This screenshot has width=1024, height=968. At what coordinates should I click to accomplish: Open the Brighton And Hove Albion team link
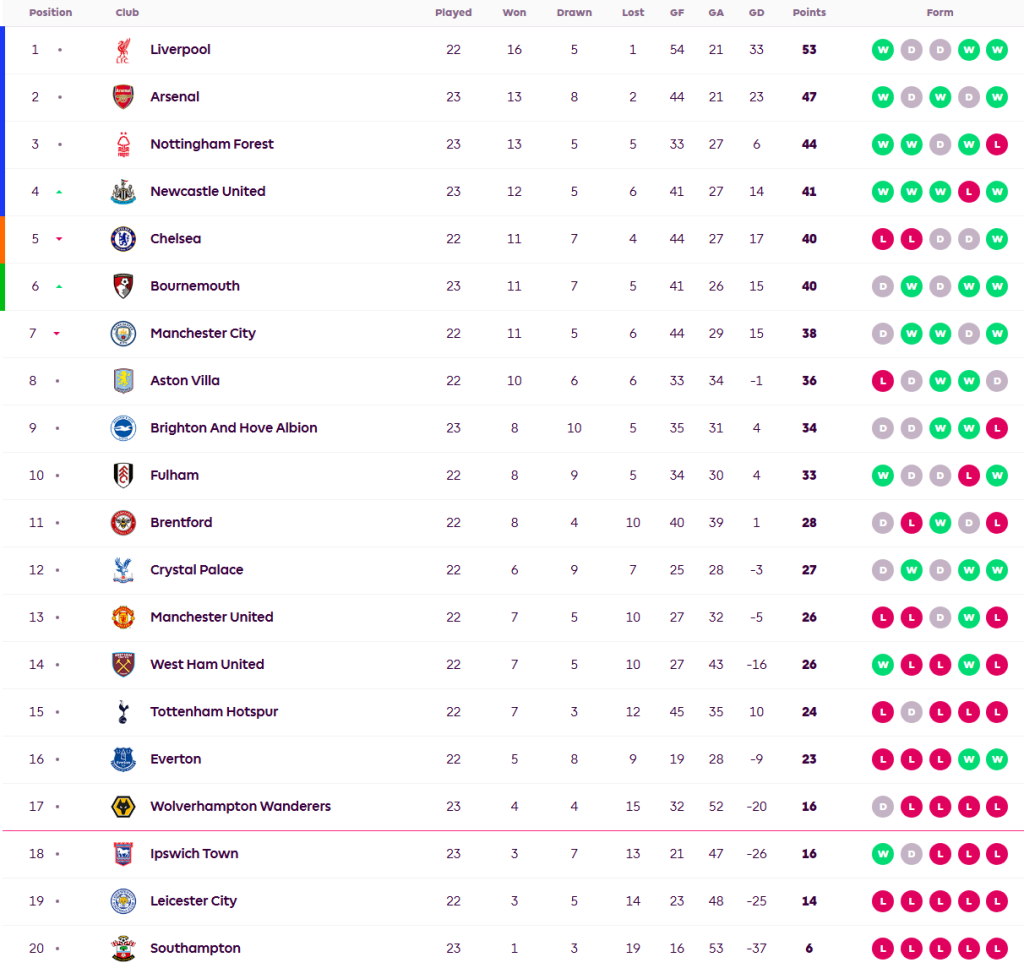[233, 428]
